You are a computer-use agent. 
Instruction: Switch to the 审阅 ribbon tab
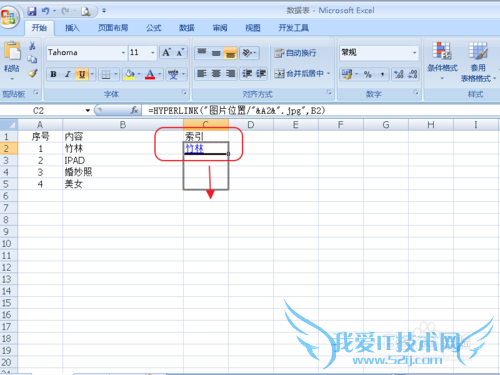coord(220,28)
